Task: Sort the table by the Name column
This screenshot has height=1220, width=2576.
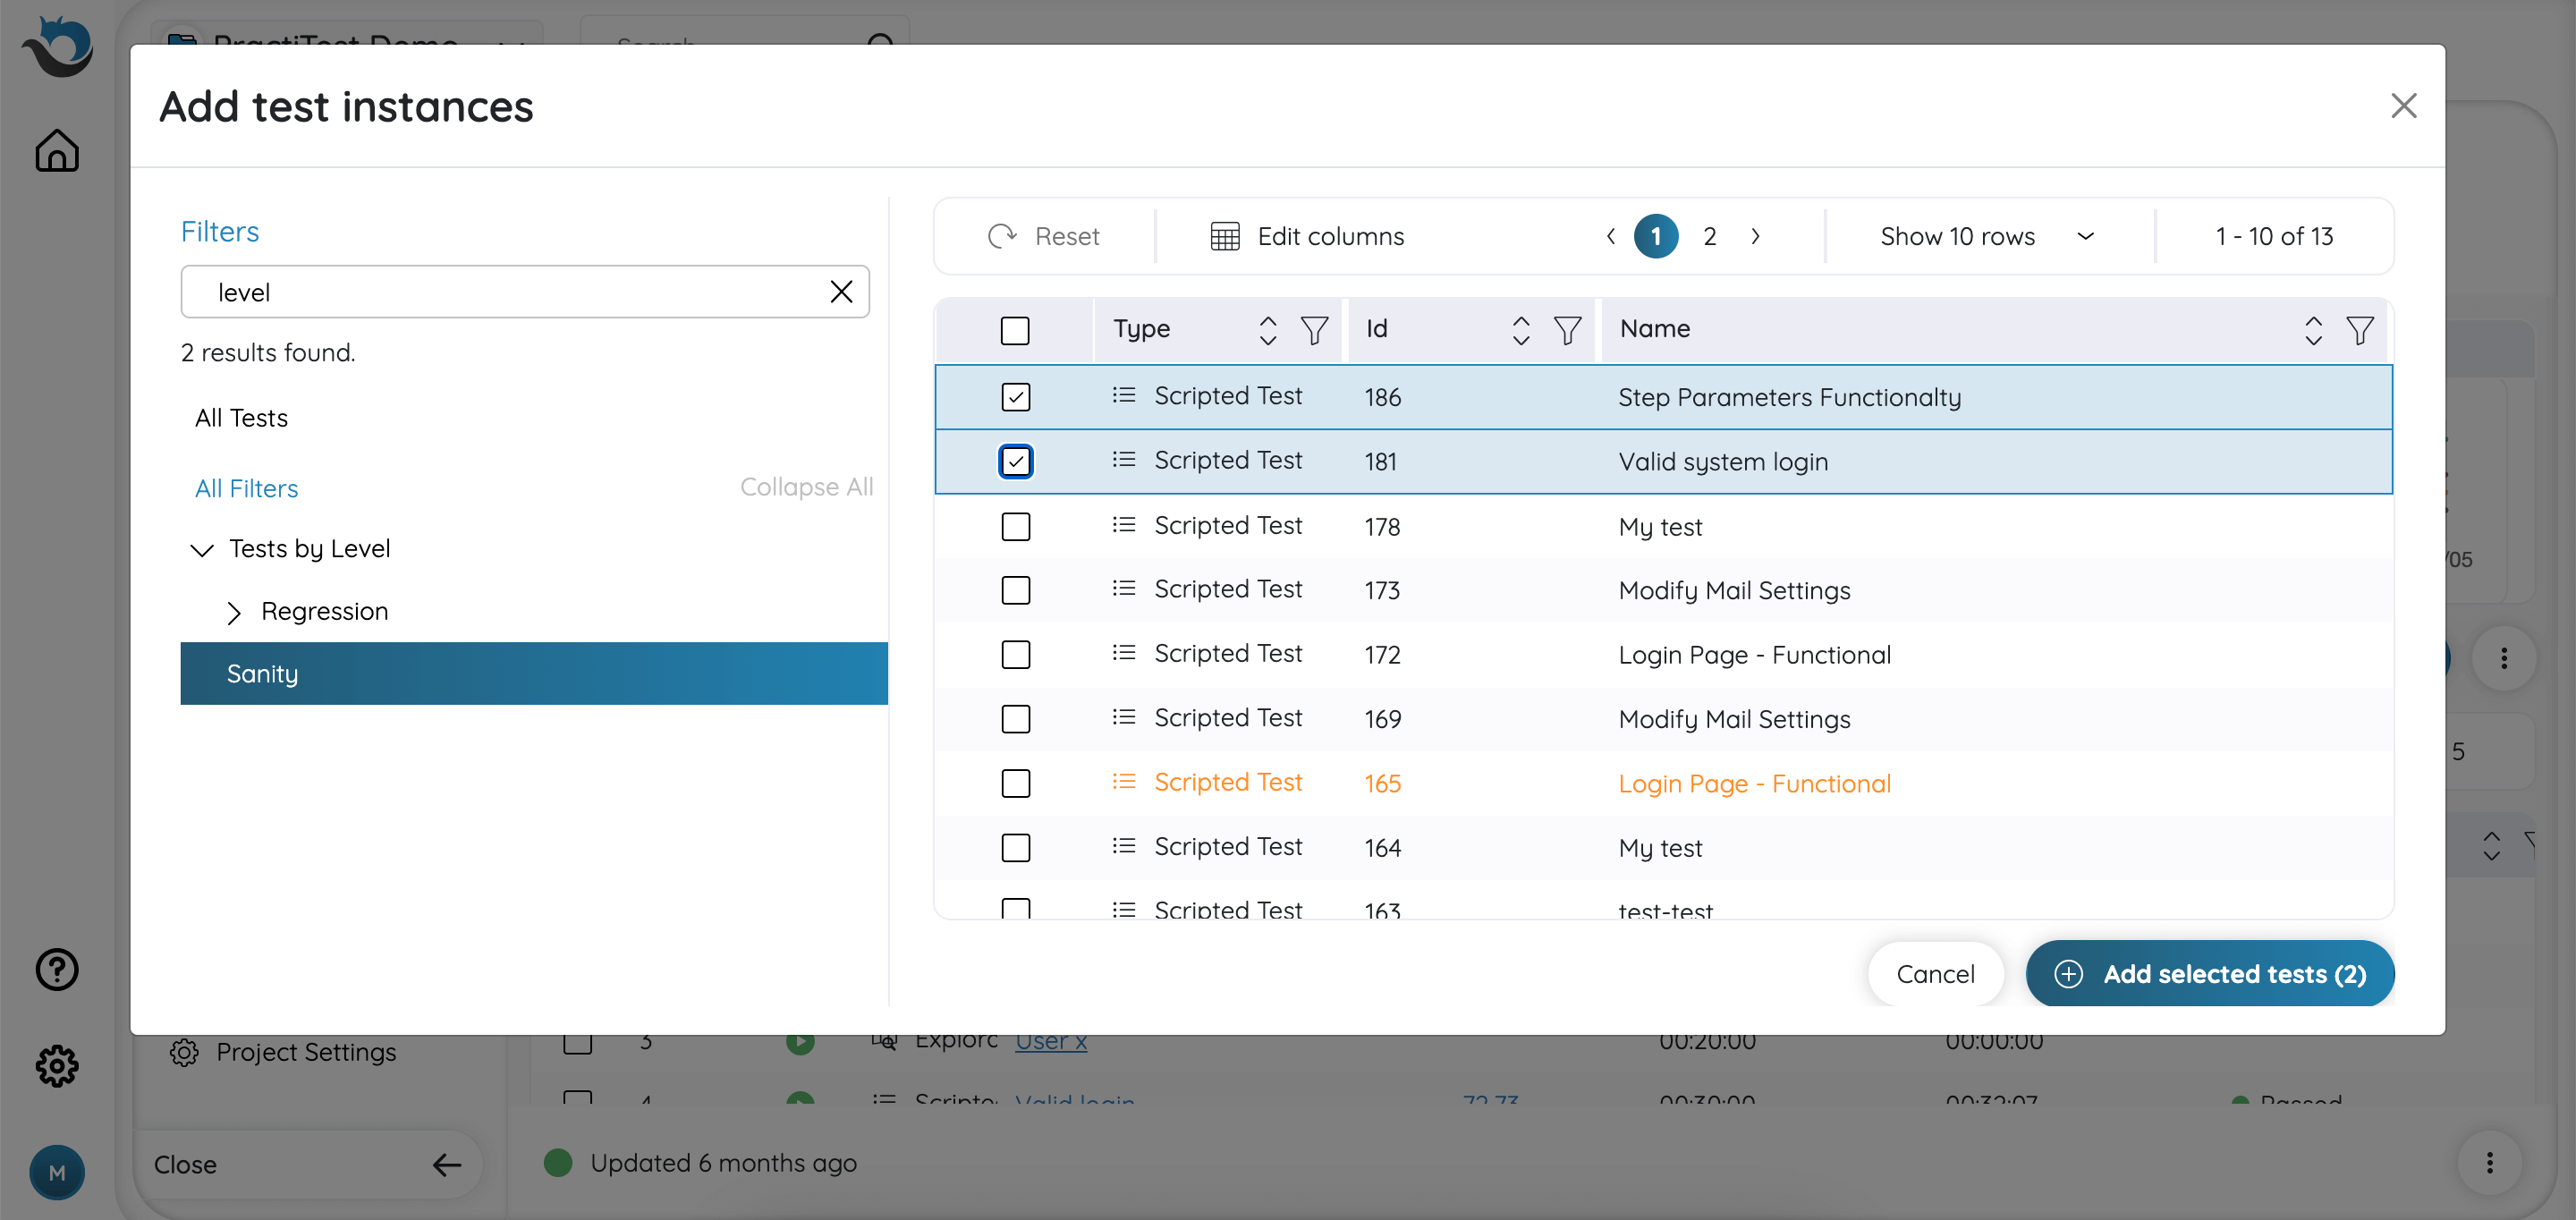Action: 2313,330
